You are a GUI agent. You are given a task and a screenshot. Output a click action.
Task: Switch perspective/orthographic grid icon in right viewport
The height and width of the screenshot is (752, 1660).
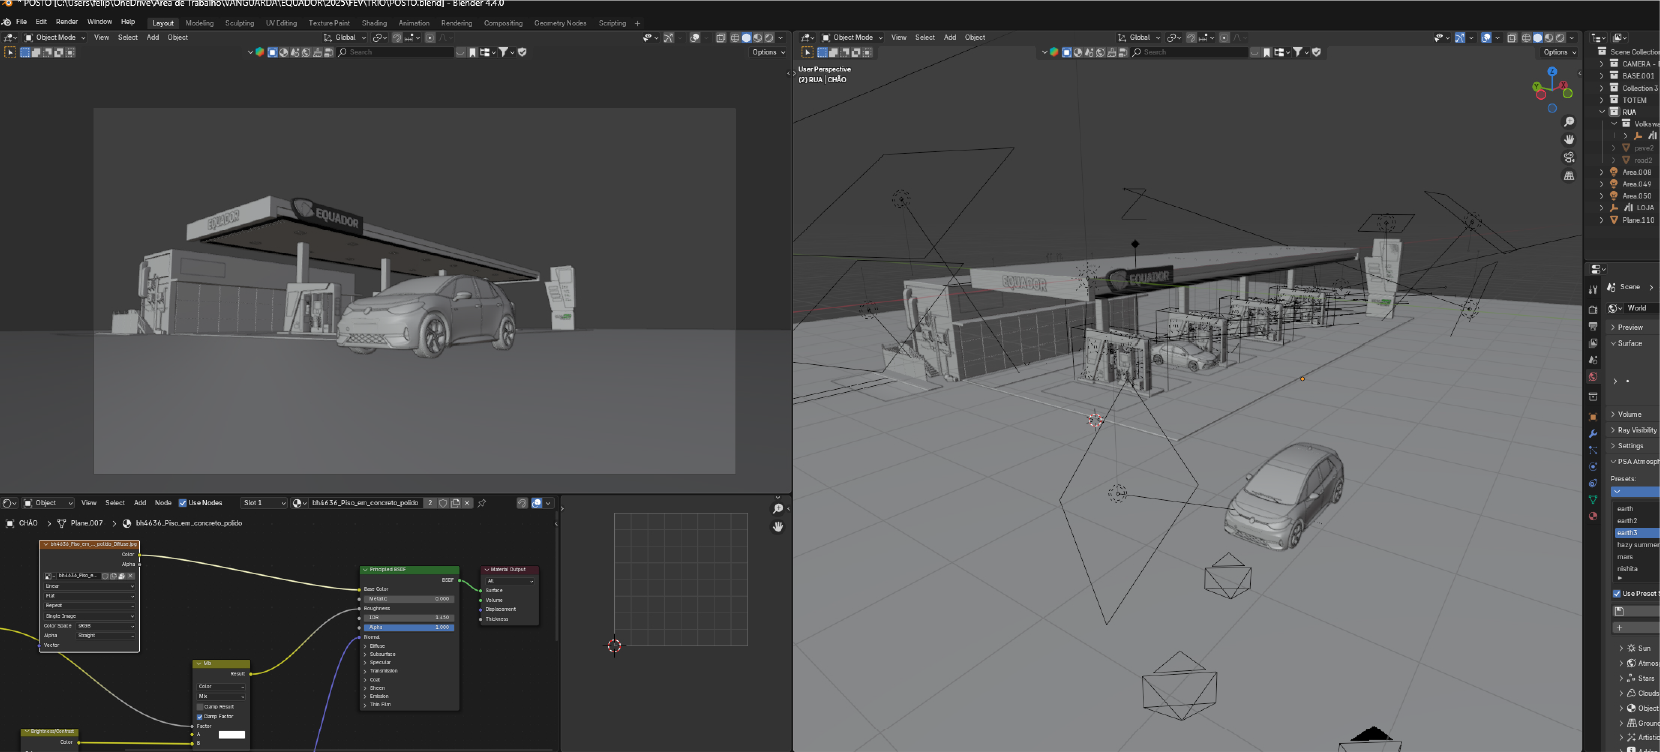click(x=1569, y=176)
